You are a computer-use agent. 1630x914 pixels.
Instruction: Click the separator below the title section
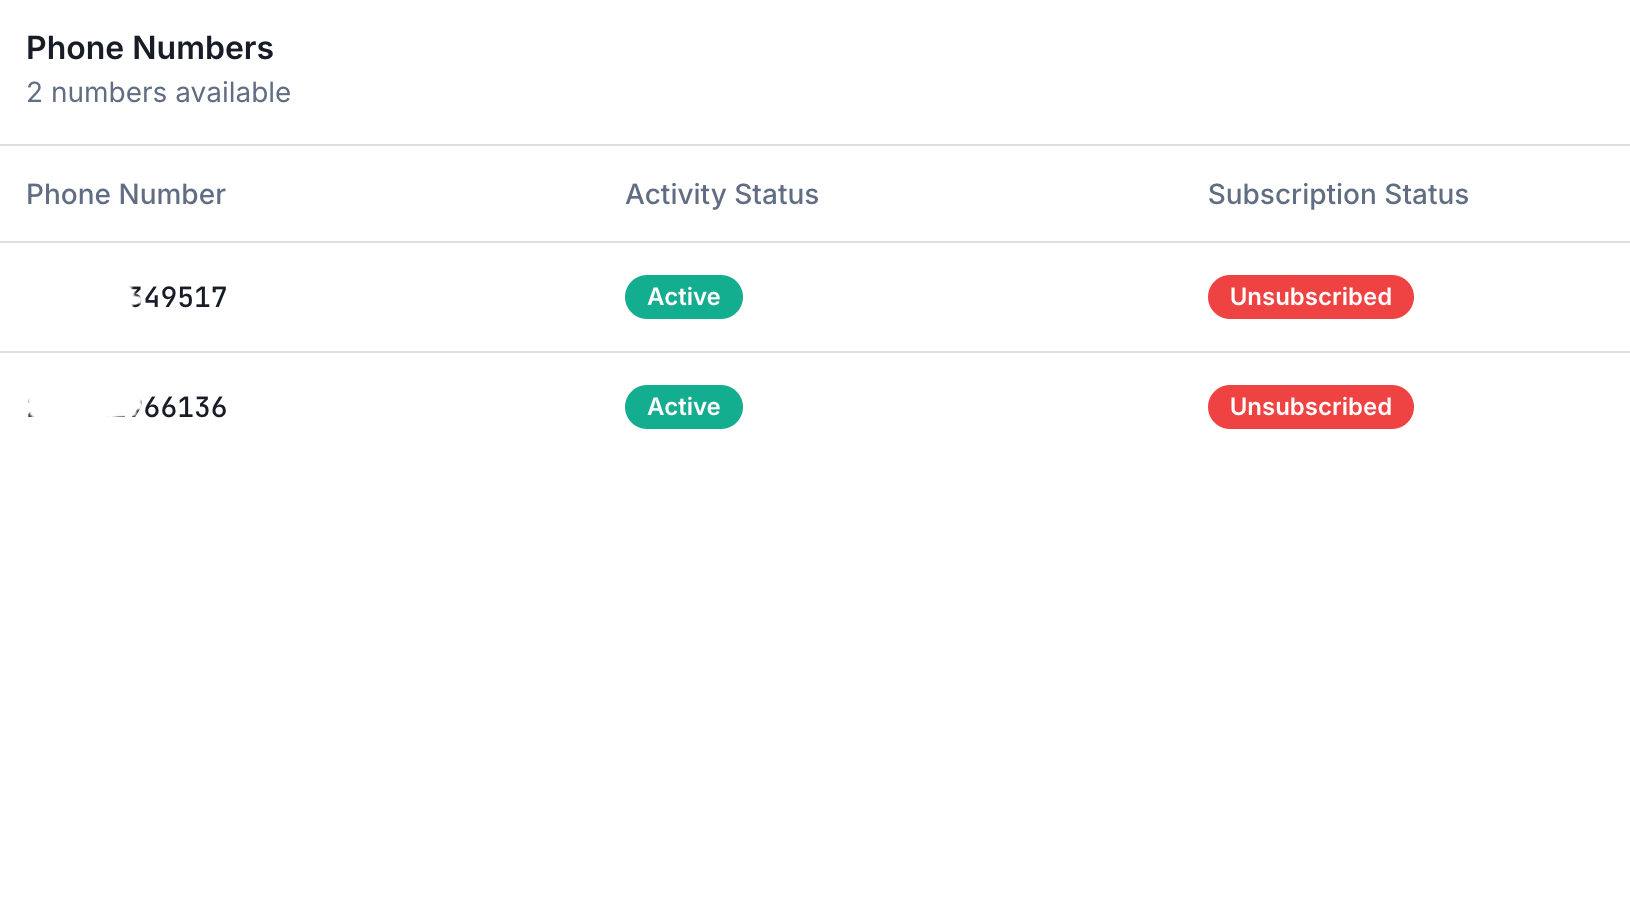coord(815,145)
